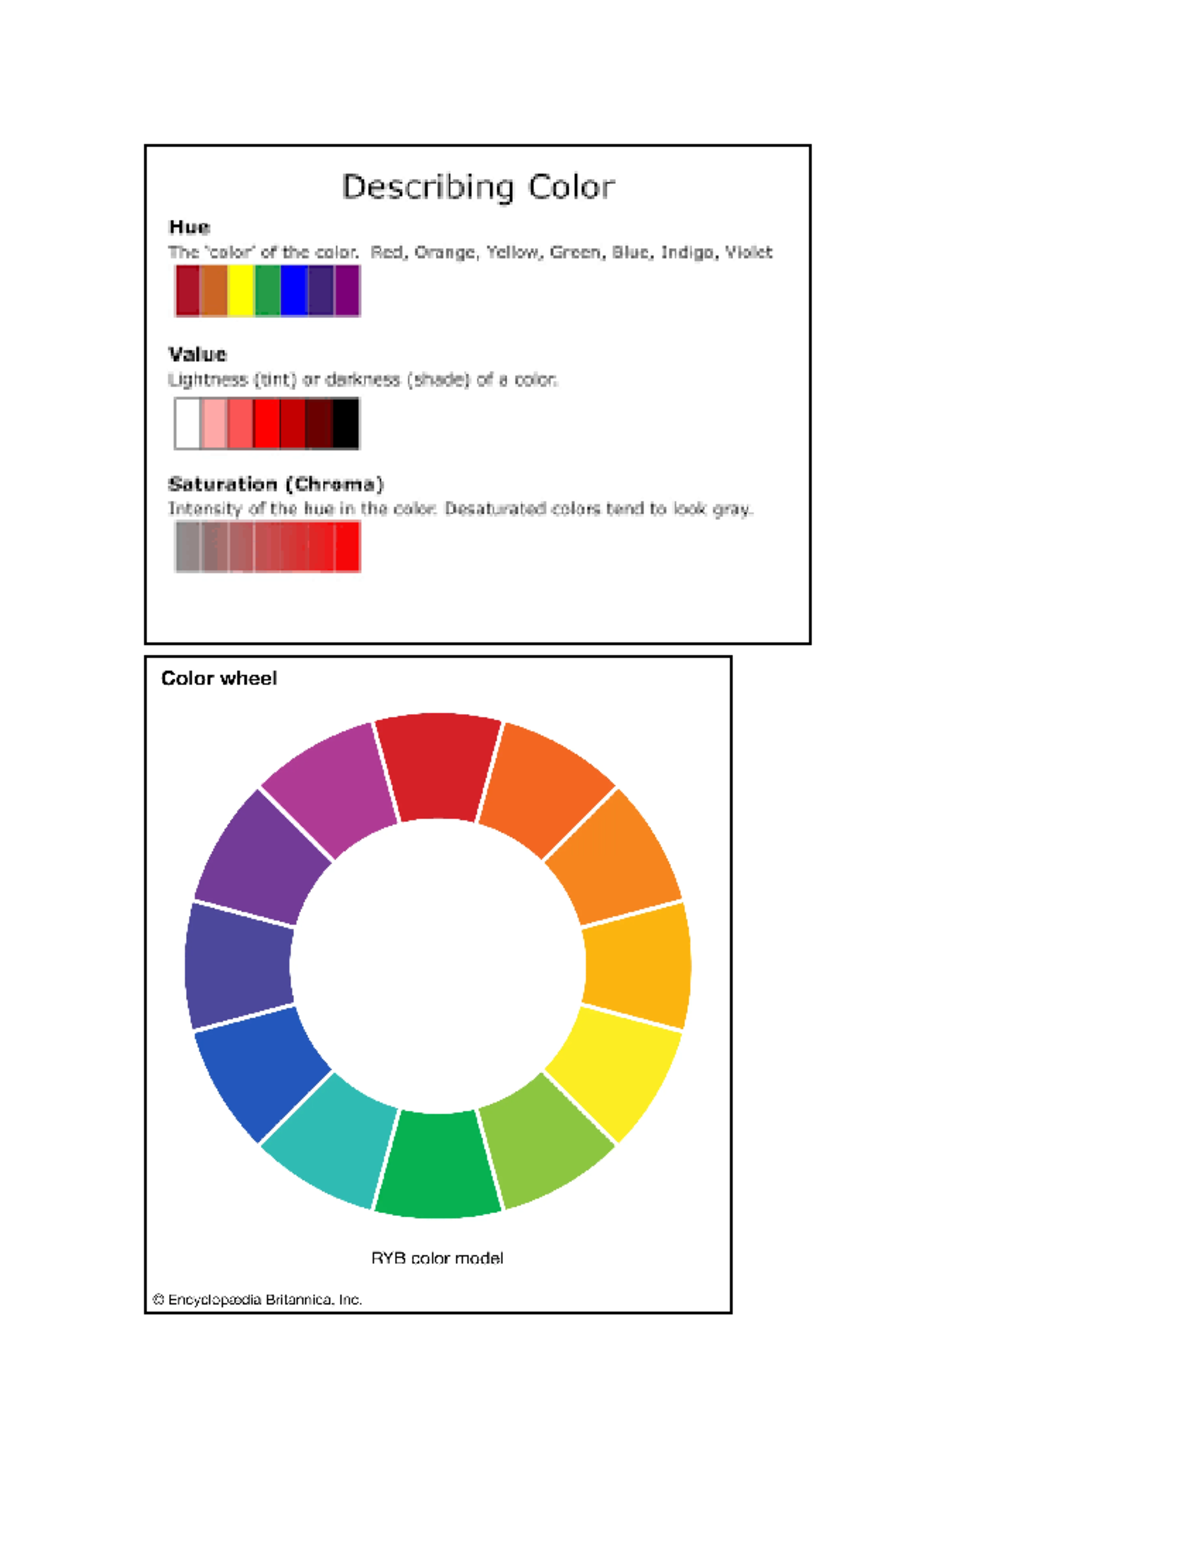
Task: Click the green segment at the wheel bottom
Action: (438, 1165)
